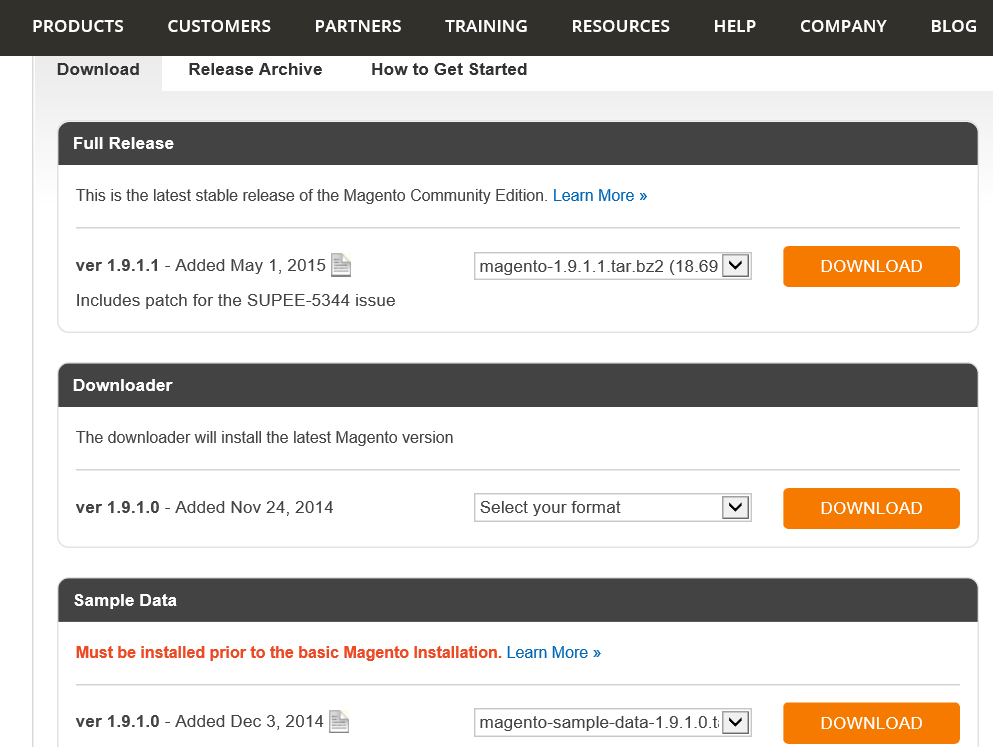
Task: Open release notes icon beside Sample Data ver 1.9.1.0
Action: (339, 722)
